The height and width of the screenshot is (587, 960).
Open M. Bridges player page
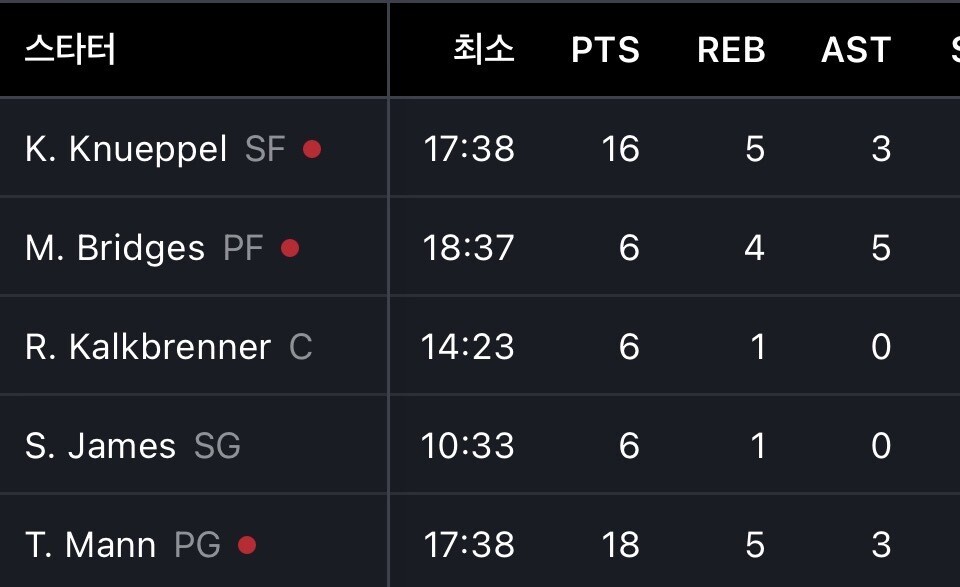[x=115, y=248]
